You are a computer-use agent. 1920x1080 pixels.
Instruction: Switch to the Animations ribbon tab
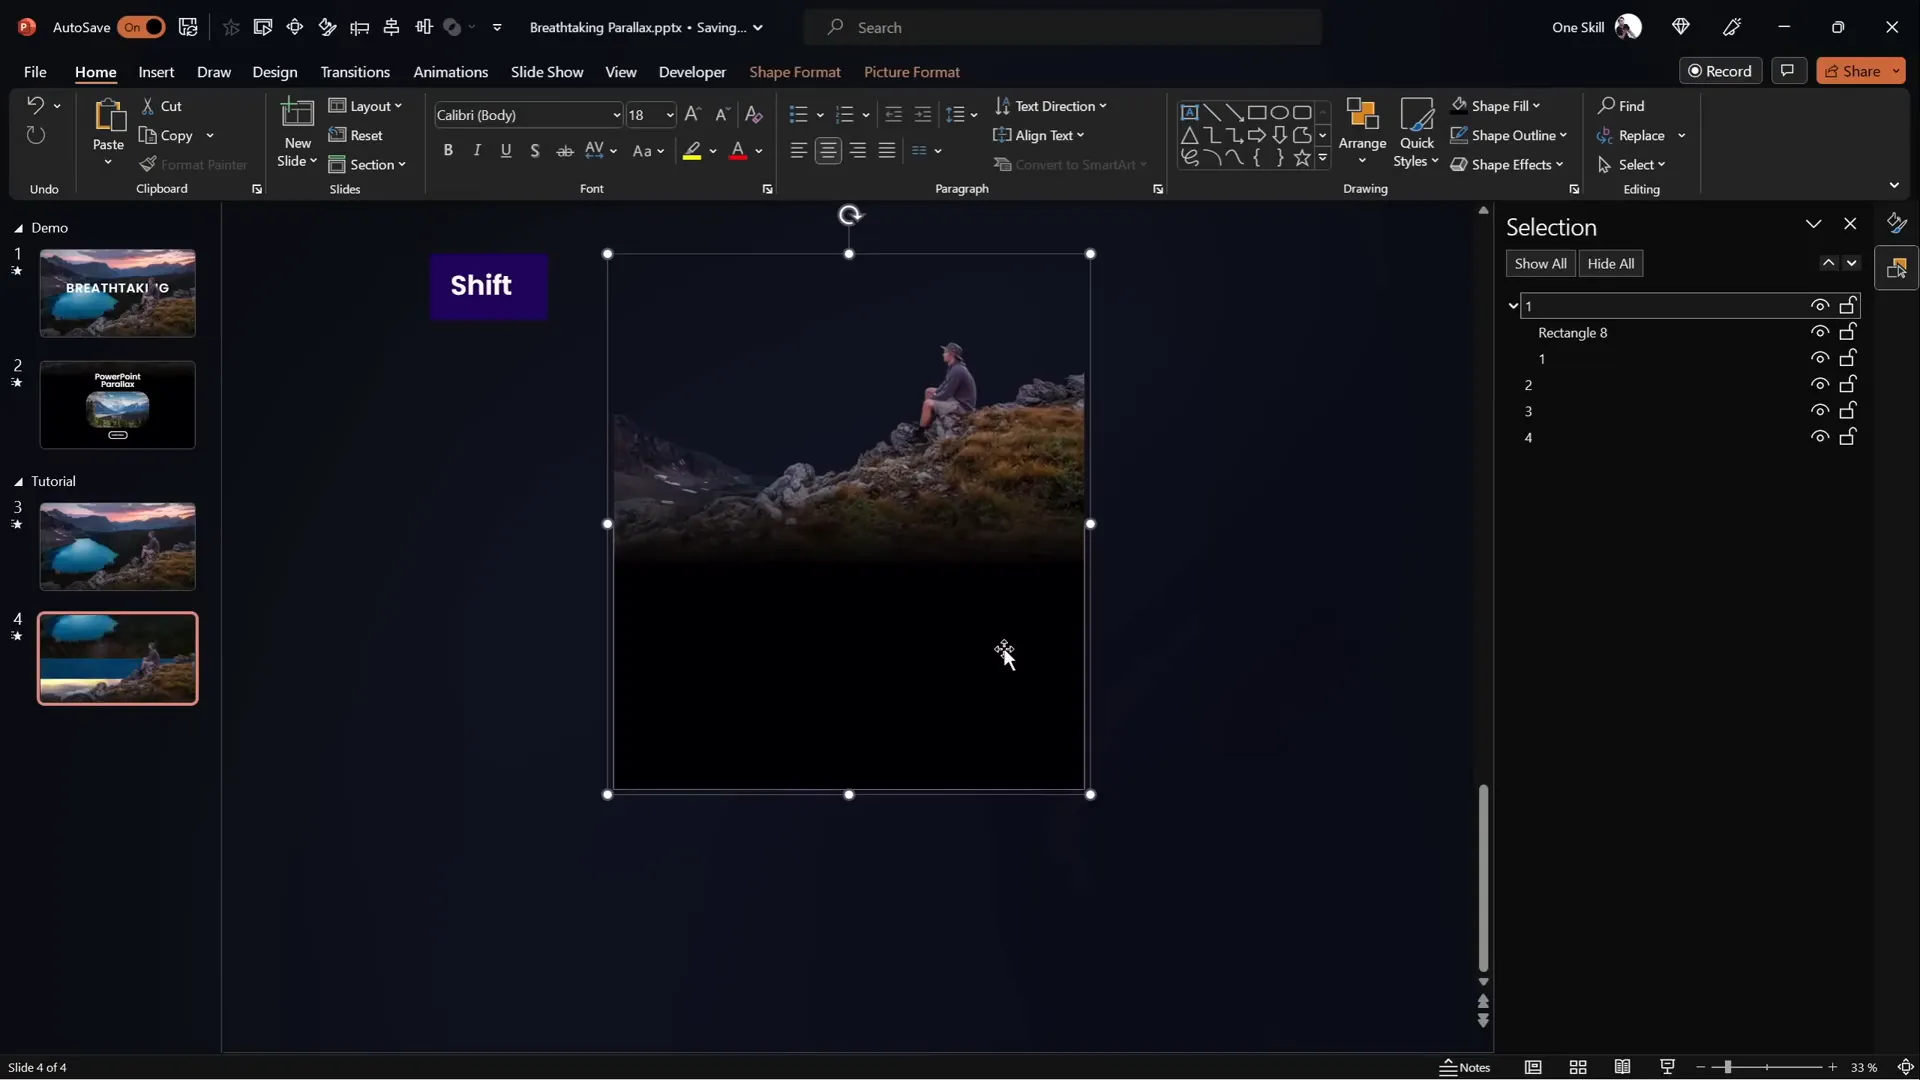(451, 72)
